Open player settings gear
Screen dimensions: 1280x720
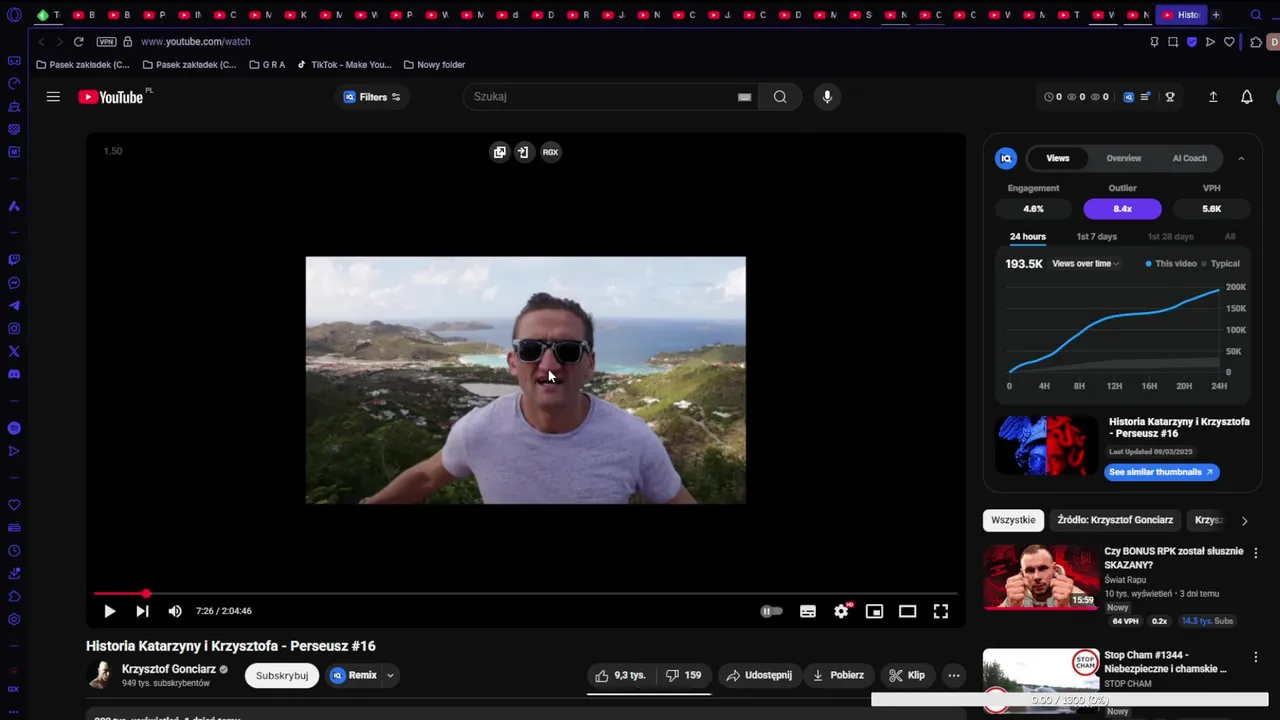coord(841,611)
